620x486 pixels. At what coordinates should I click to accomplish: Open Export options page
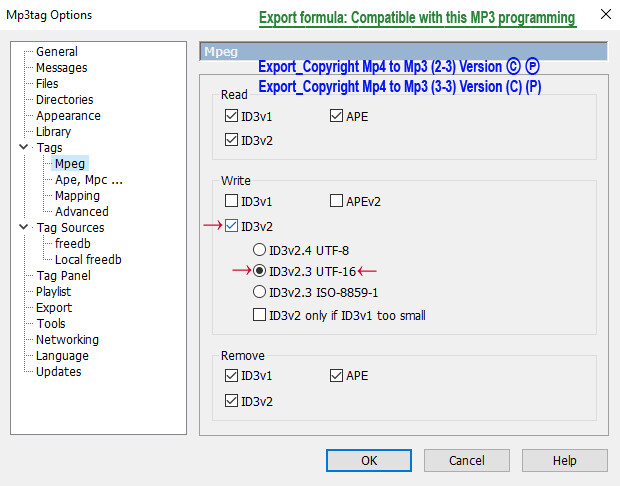[54, 307]
